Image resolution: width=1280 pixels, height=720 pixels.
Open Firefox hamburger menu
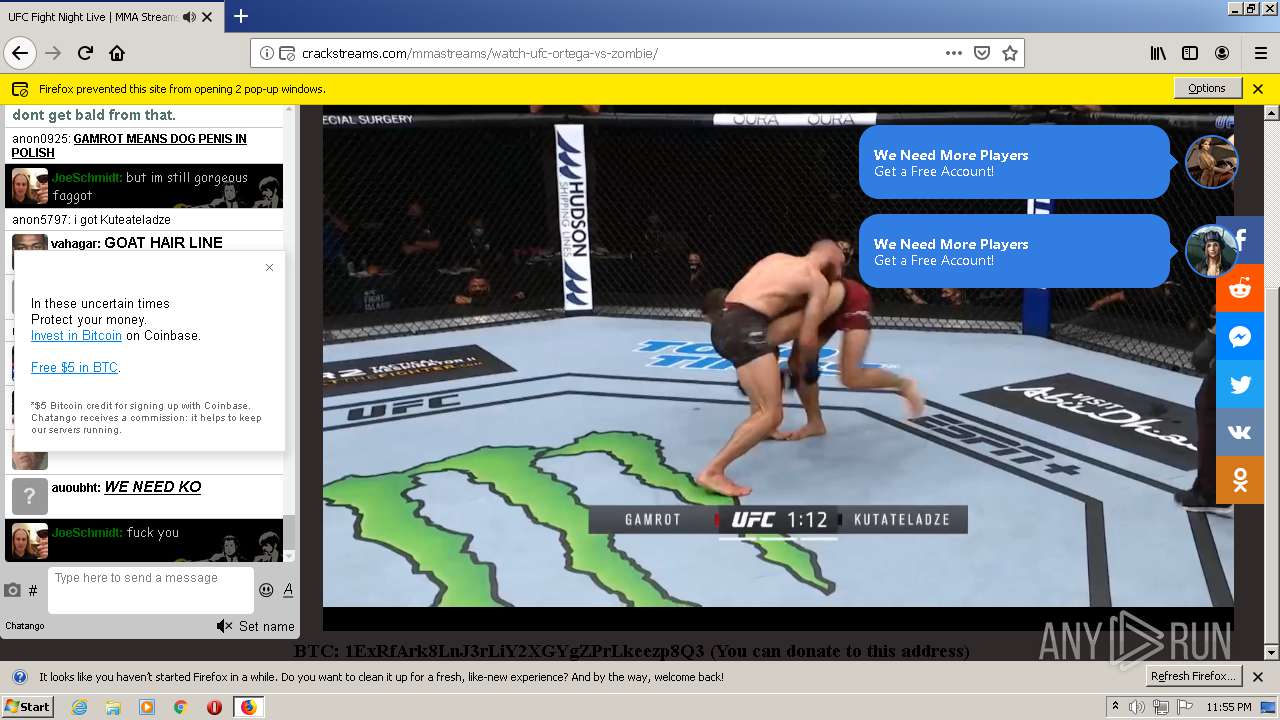(x=1260, y=53)
